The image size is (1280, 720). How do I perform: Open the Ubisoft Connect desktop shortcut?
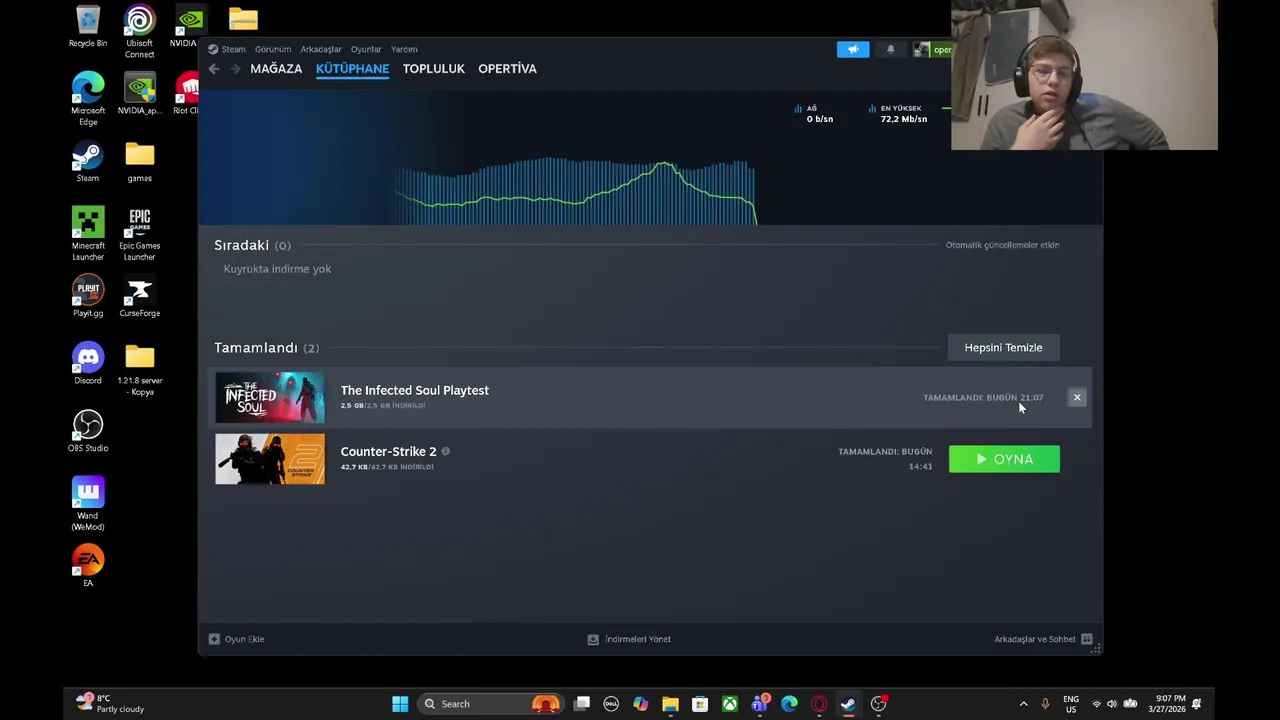point(140,32)
